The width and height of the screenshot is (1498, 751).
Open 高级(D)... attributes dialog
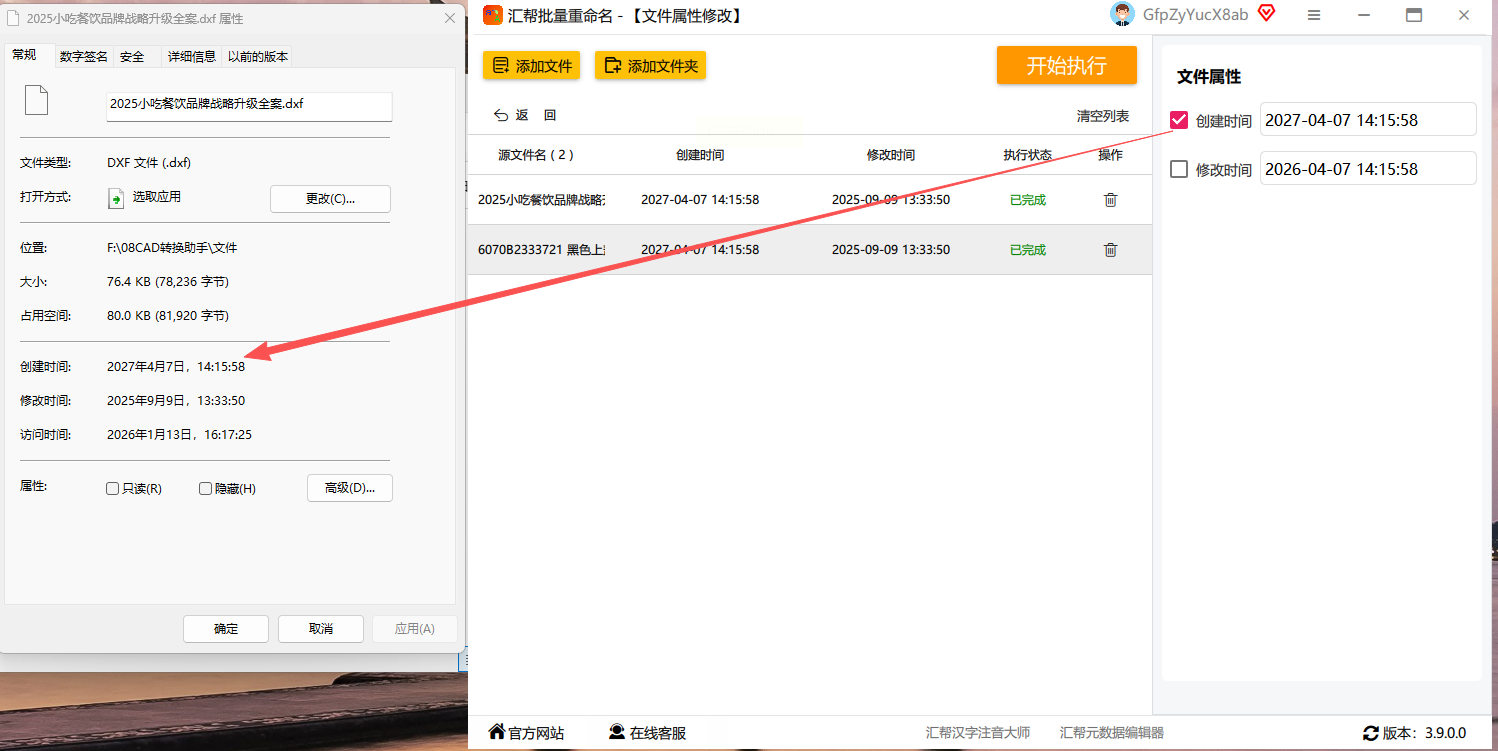pos(349,488)
